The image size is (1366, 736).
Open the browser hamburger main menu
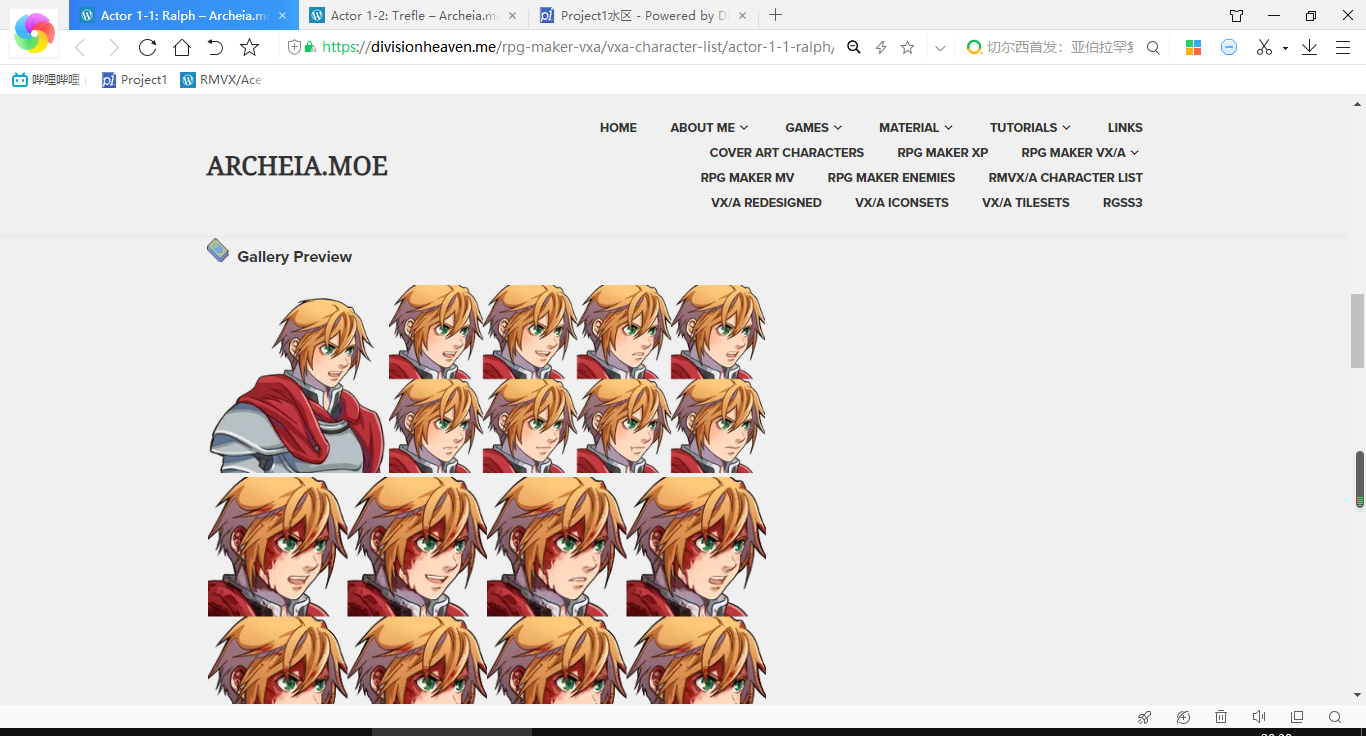pyautogui.click(x=1343, y=47)
